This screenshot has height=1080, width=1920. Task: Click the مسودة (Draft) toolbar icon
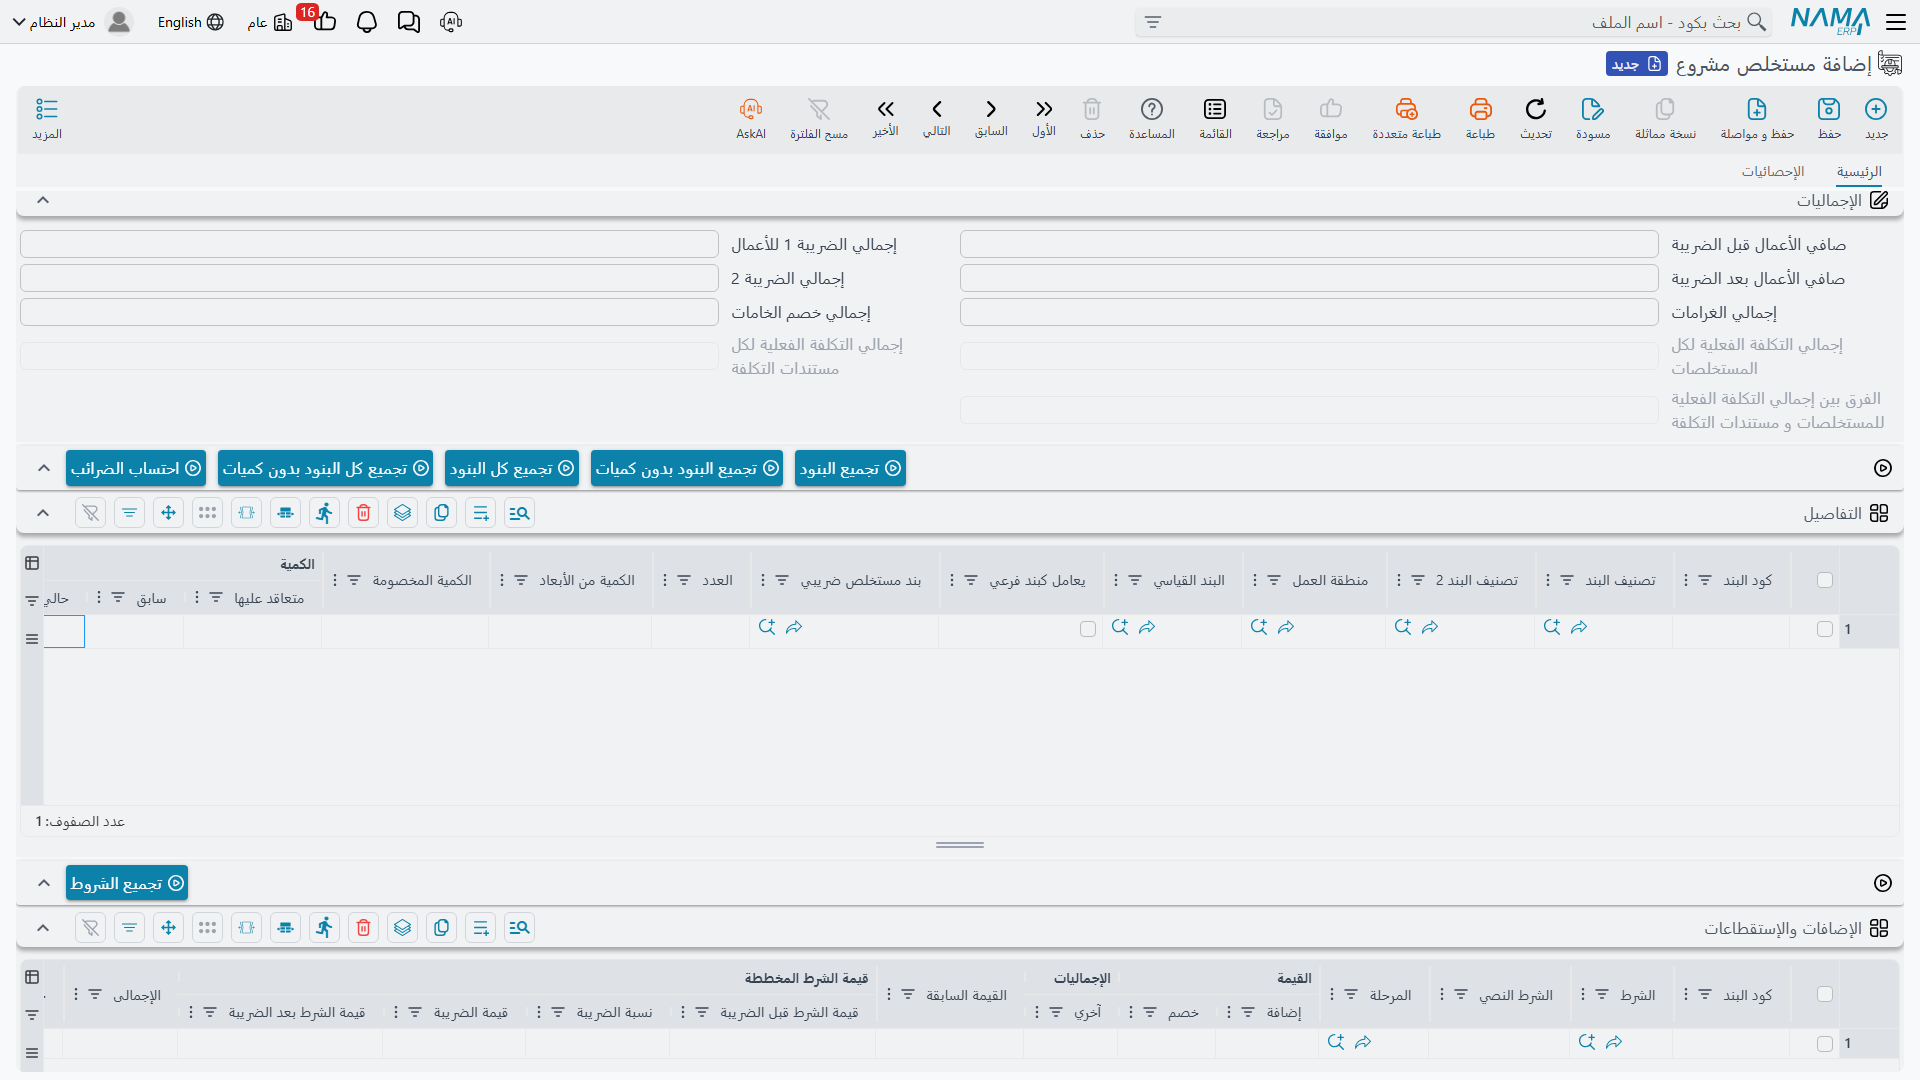point(1593,109)
